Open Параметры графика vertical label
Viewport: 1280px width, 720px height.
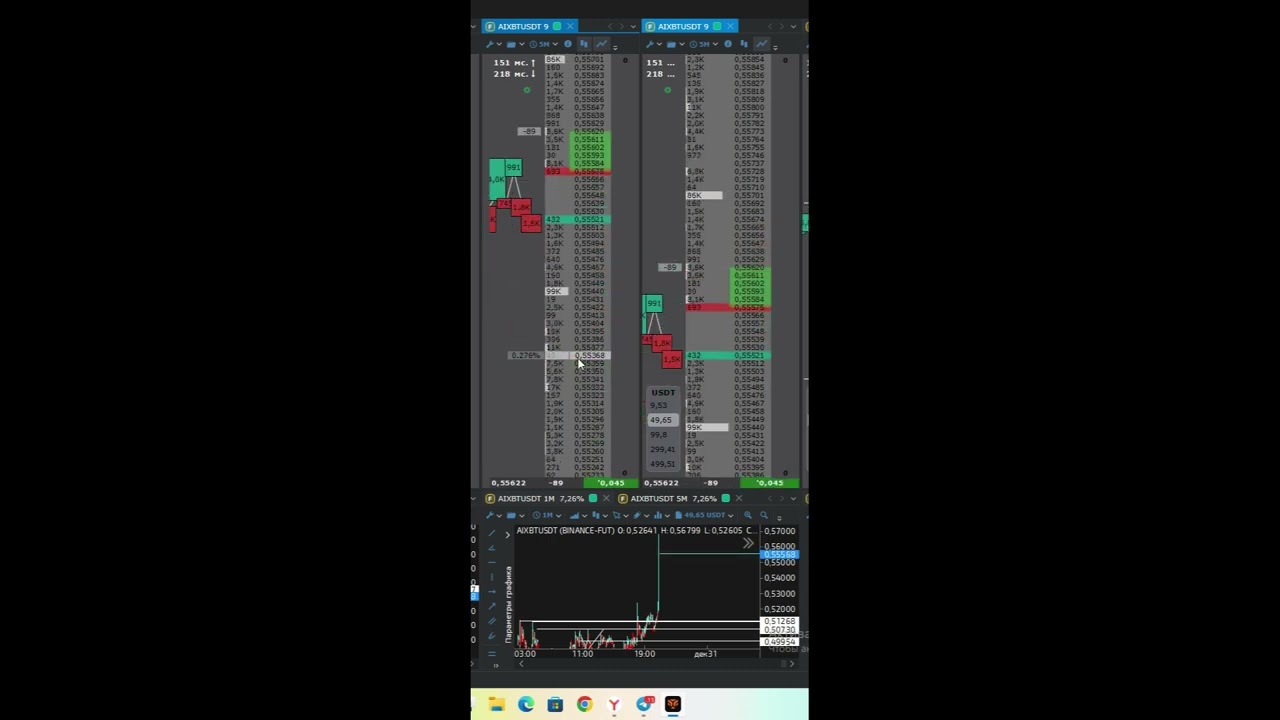tap(508, 604)
